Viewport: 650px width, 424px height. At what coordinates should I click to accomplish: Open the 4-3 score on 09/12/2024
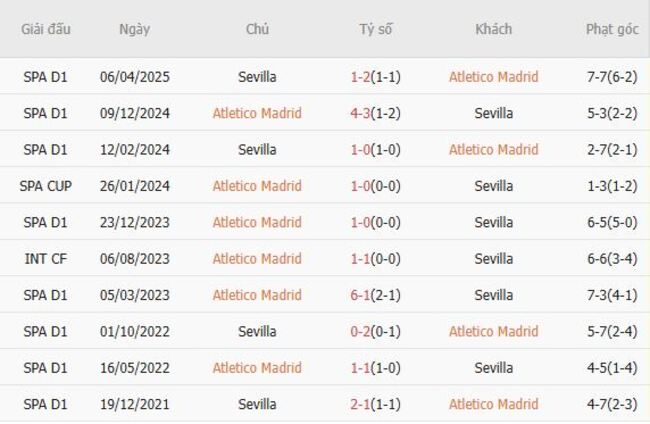coord(361,113)
